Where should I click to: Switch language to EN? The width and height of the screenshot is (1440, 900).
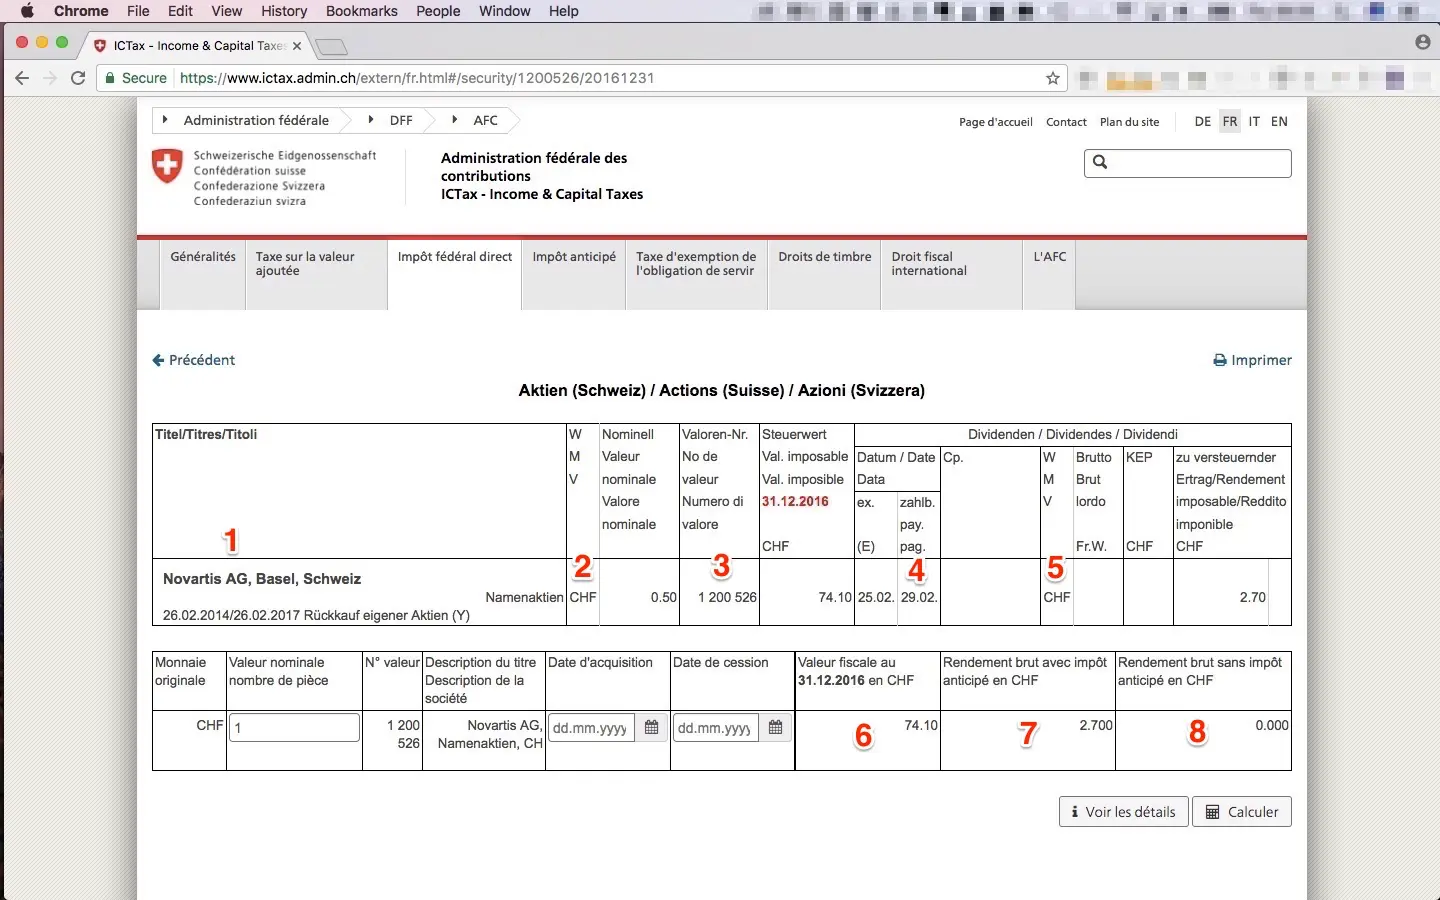[x=1279, y=121]
